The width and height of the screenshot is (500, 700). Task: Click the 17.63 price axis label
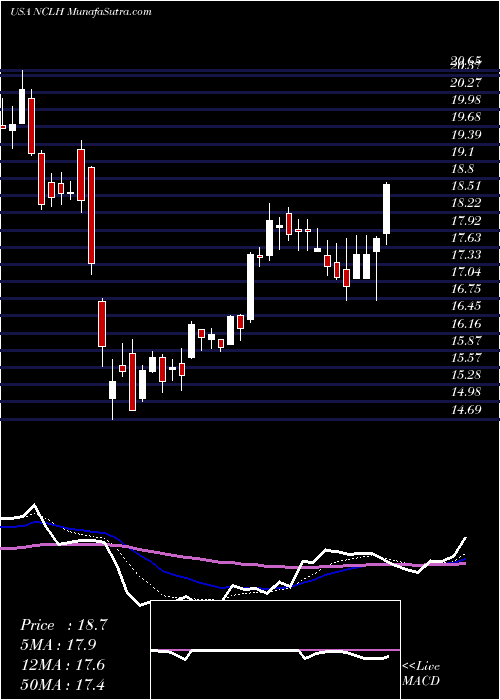click(466, 238)
